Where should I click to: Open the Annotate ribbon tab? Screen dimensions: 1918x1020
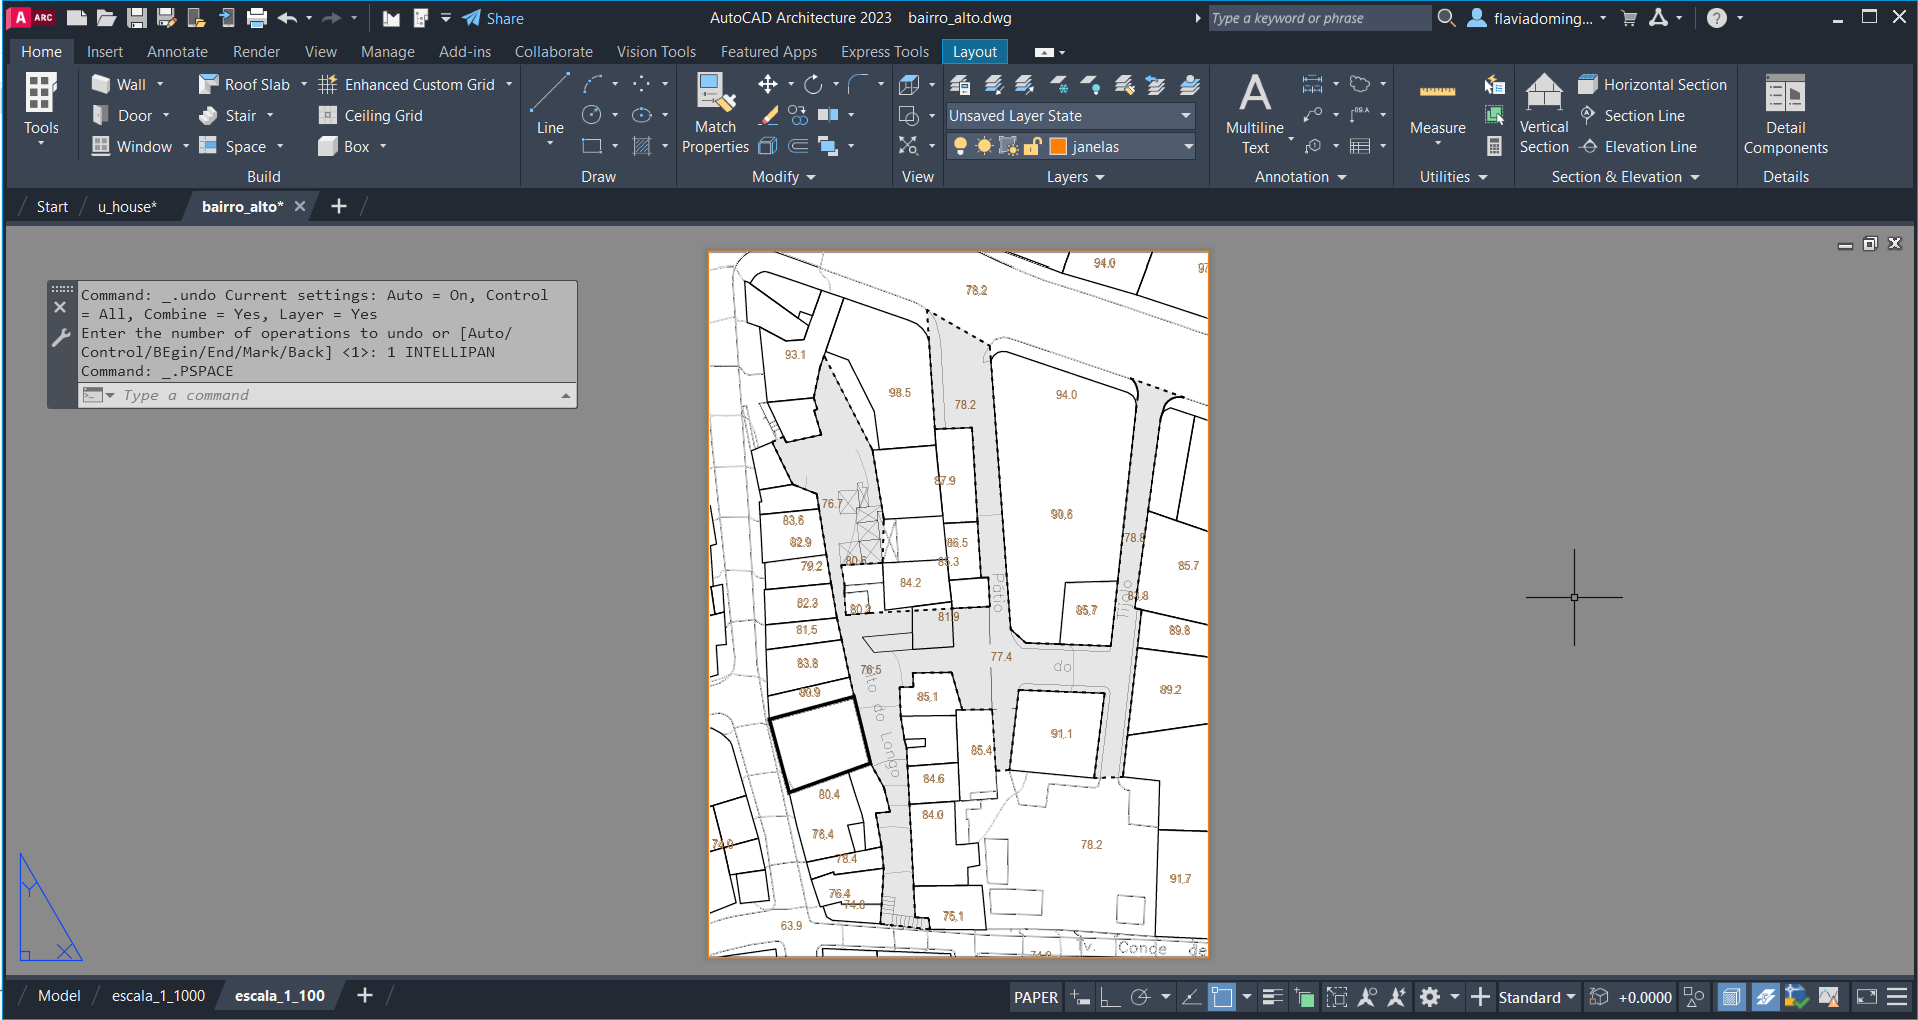point(177,52)
